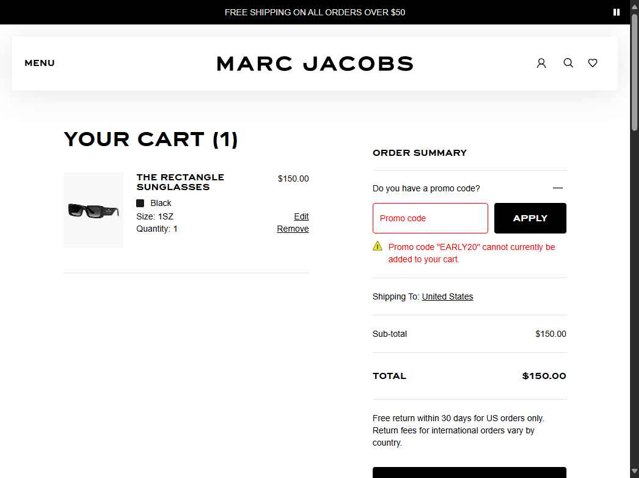The height and width of the screenshot is (478, 639).
Task: Edit The Rectangle Sunglasses item
Action: coord(301,216)
